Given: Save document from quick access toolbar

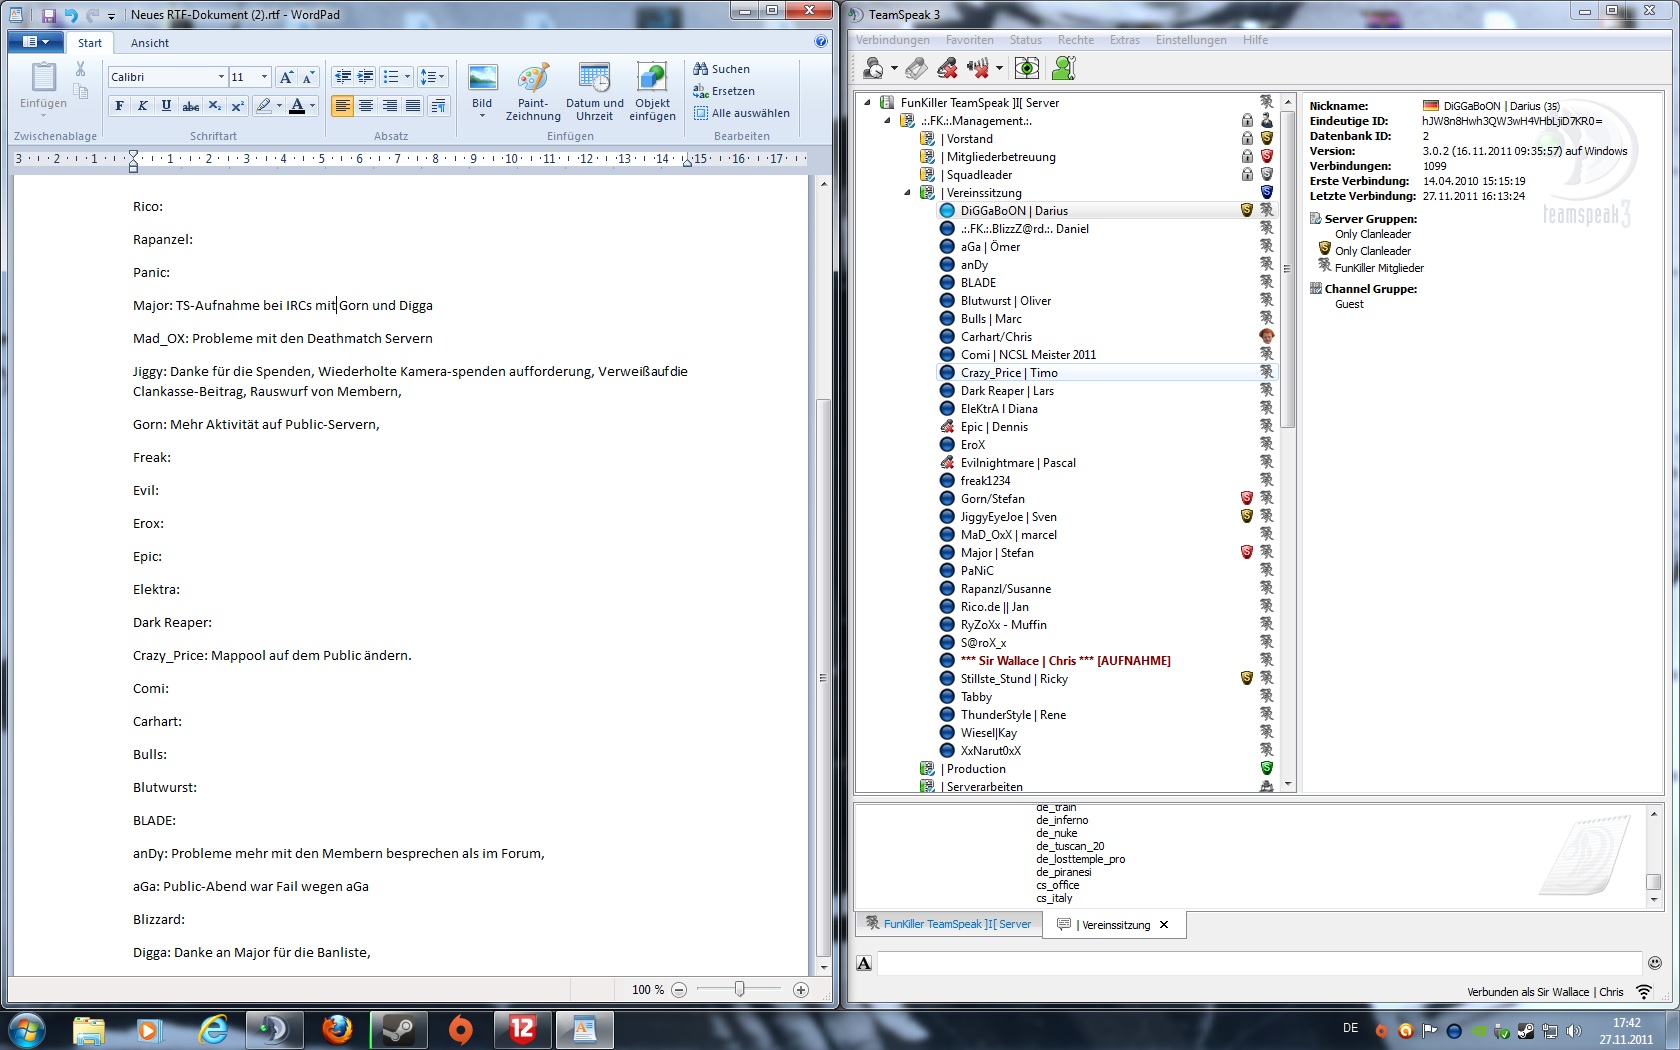Looking at the screenshot, I should 49,15.
